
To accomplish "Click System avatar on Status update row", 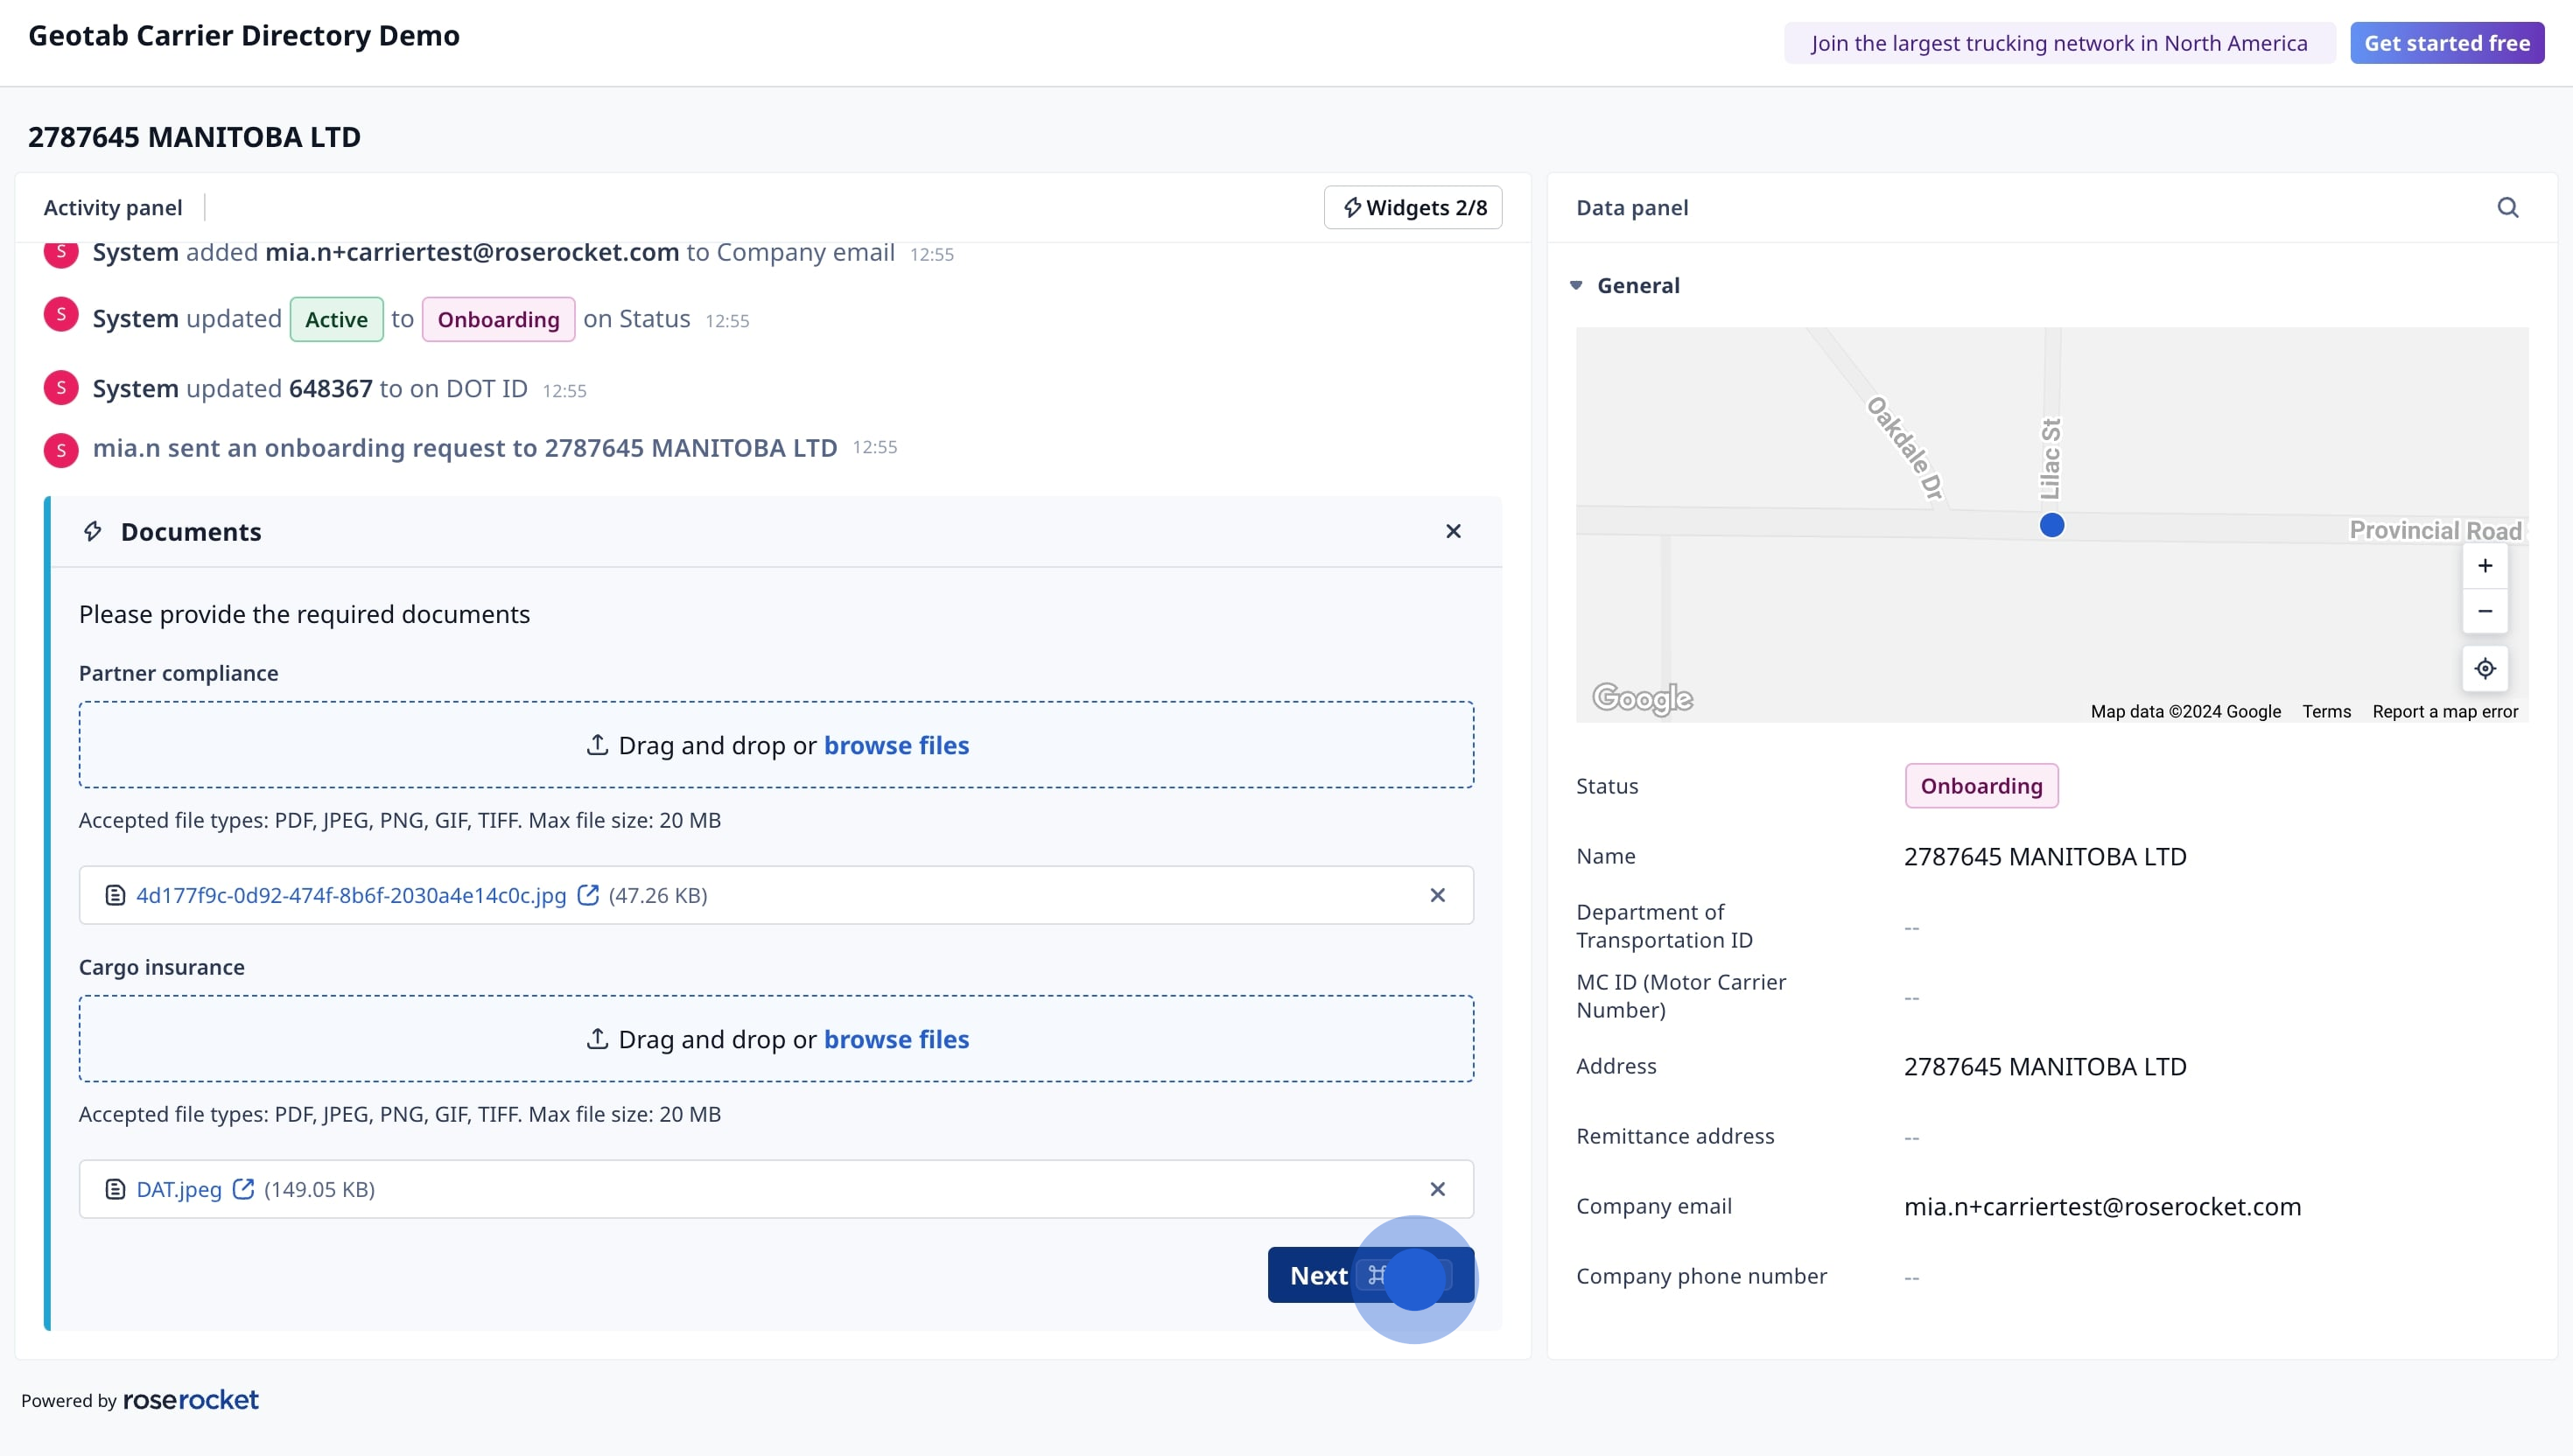I will (61, 314).
